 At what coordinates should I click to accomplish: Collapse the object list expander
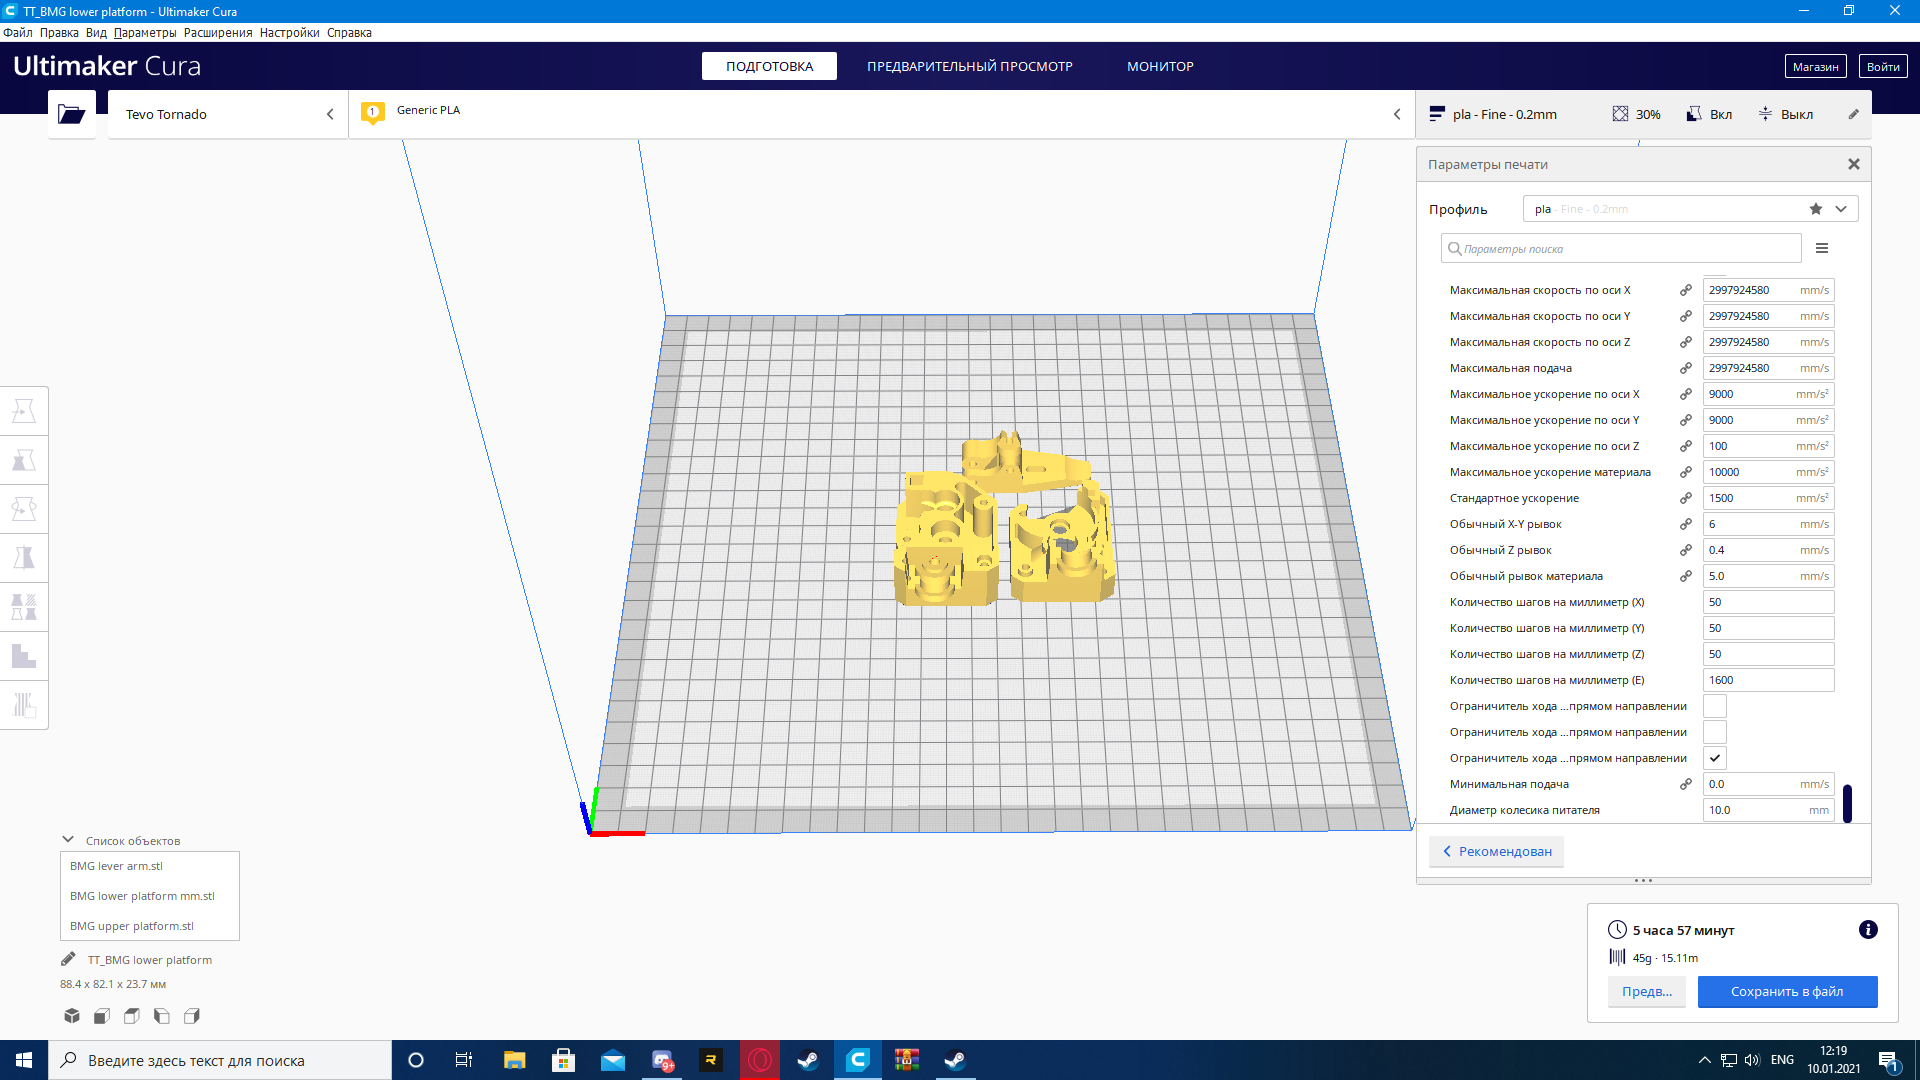[68, 840]
